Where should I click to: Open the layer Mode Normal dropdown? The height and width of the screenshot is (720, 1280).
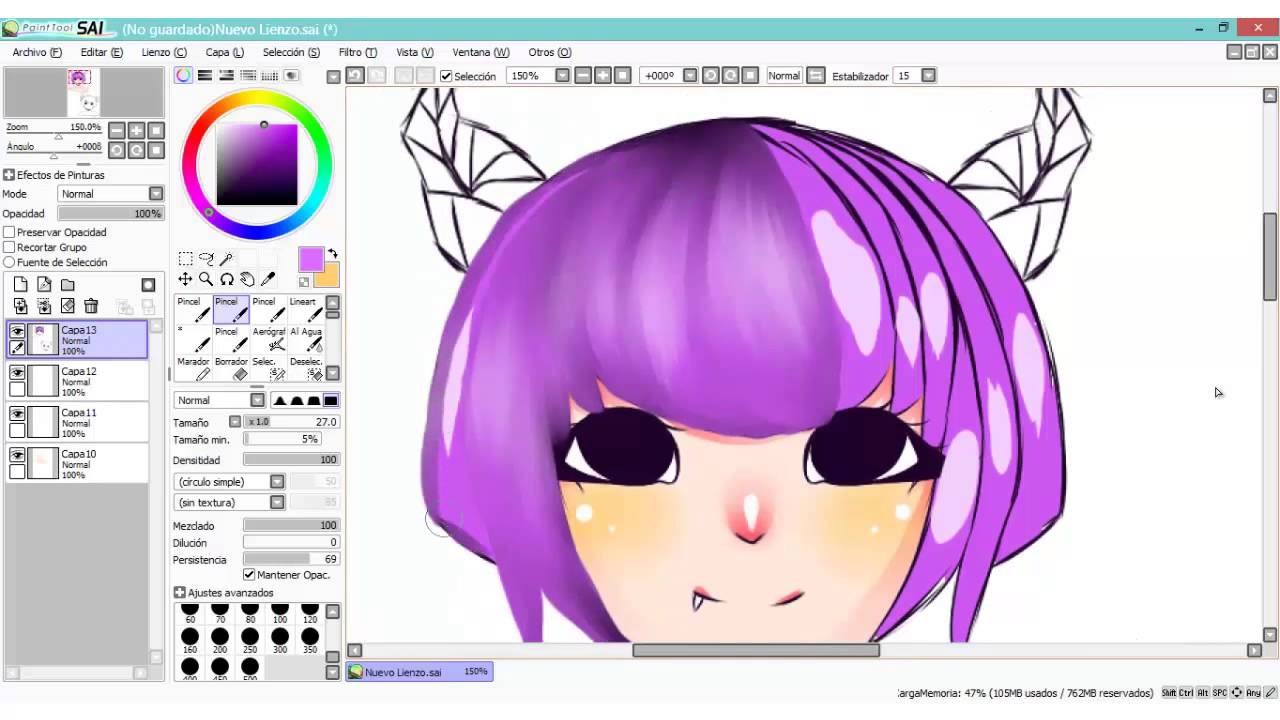[110, 194]
